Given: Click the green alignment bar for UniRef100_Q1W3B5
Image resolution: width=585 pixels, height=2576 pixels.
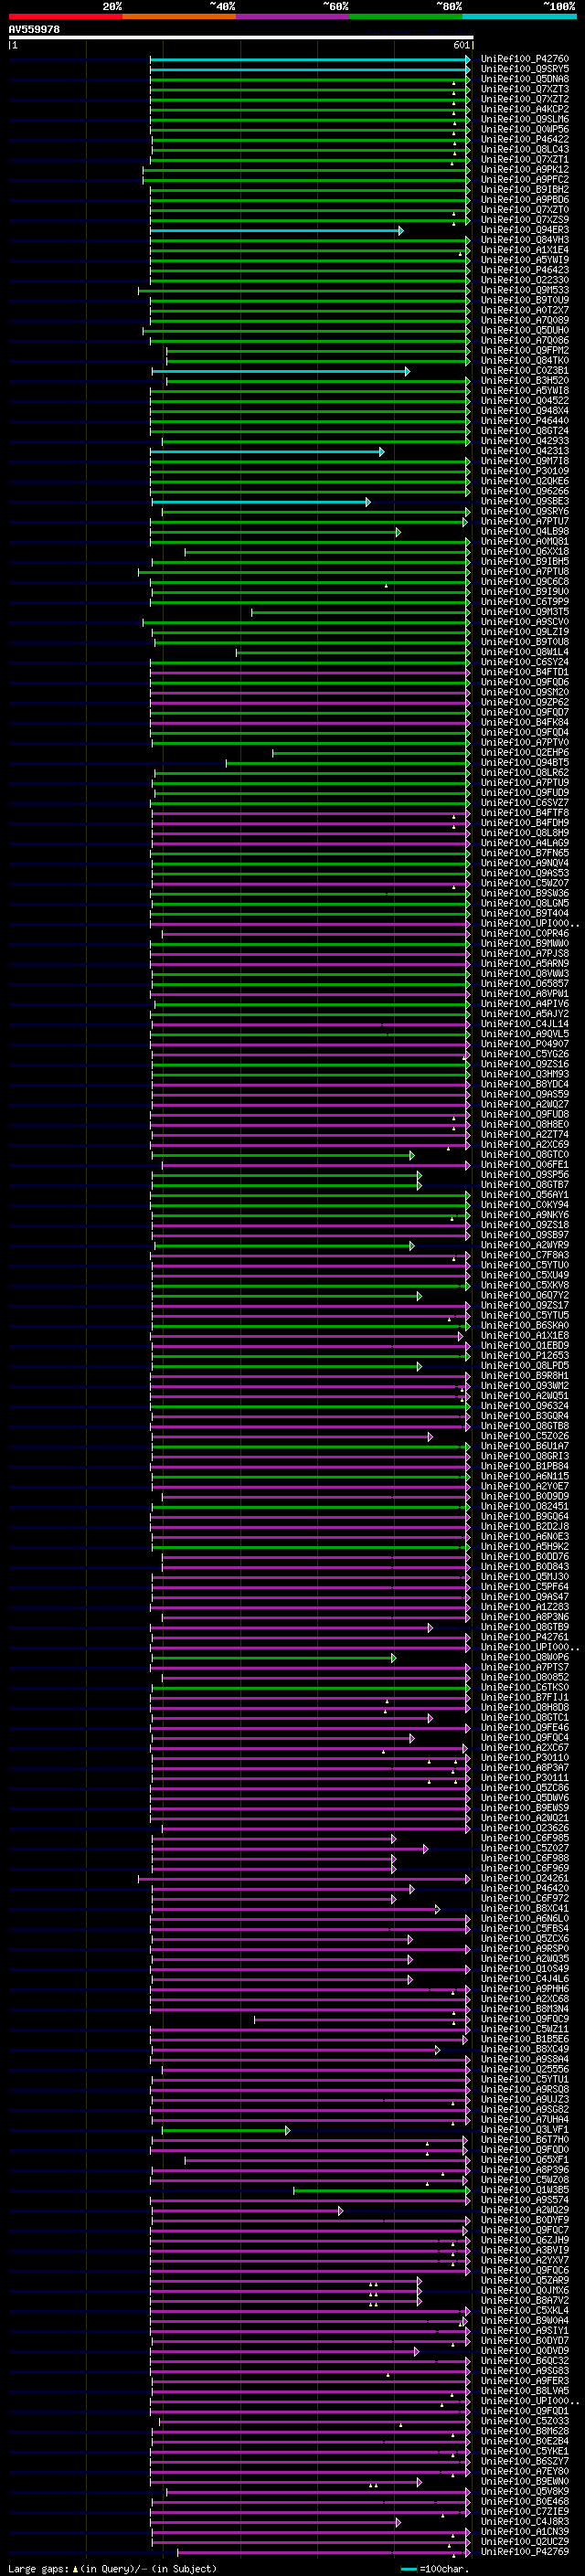Looking at the screenshot, I should 382,2191.
